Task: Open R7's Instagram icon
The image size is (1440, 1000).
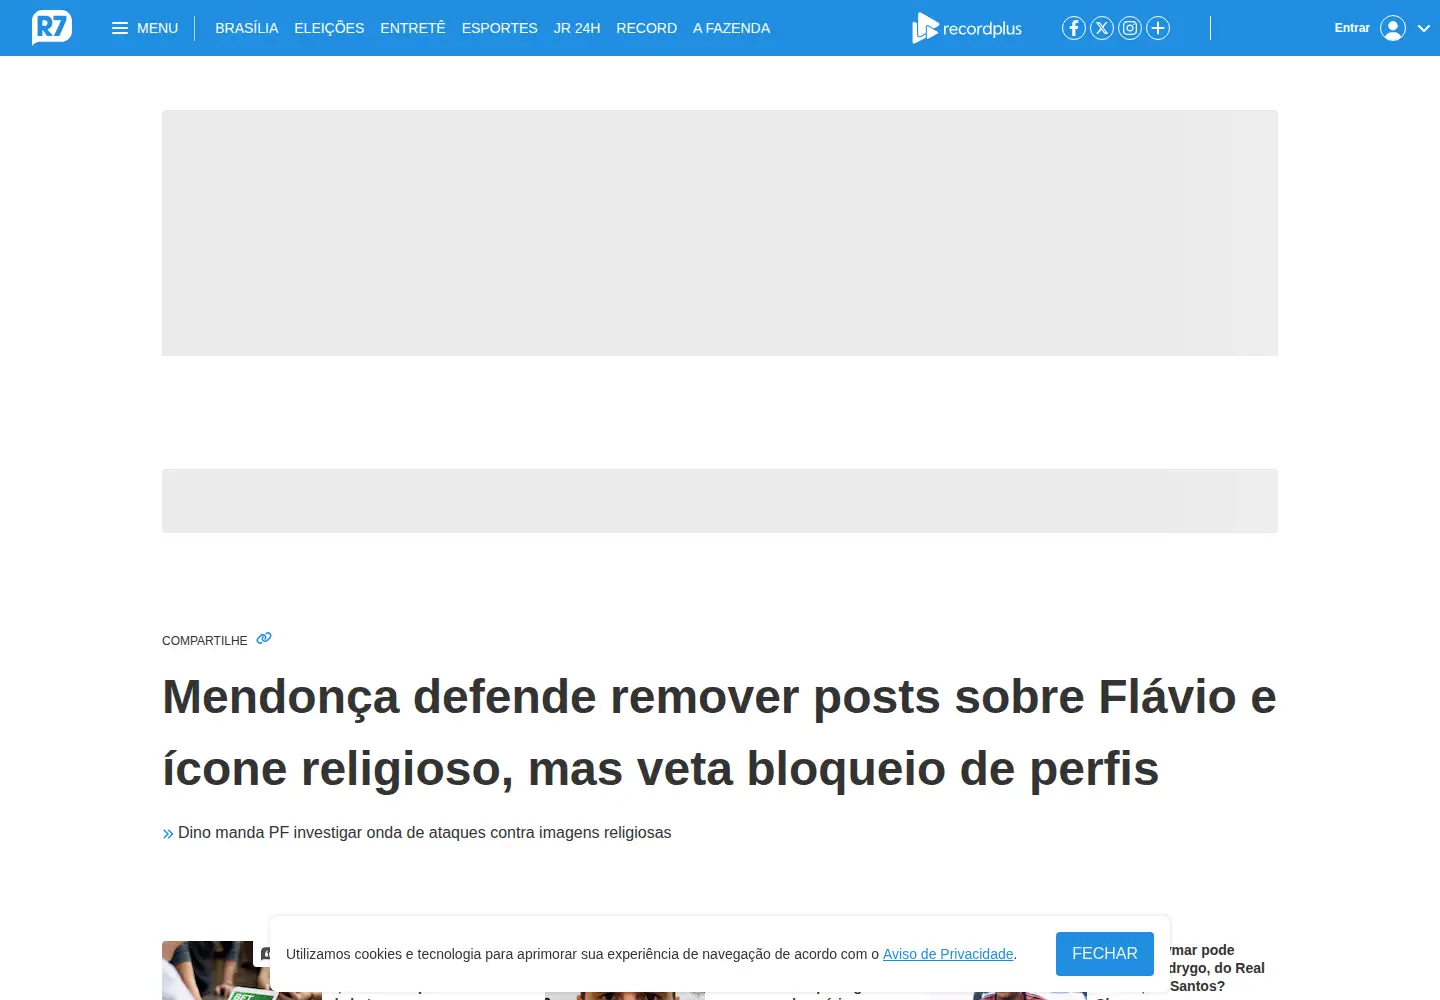Action: click(1130, 28)
